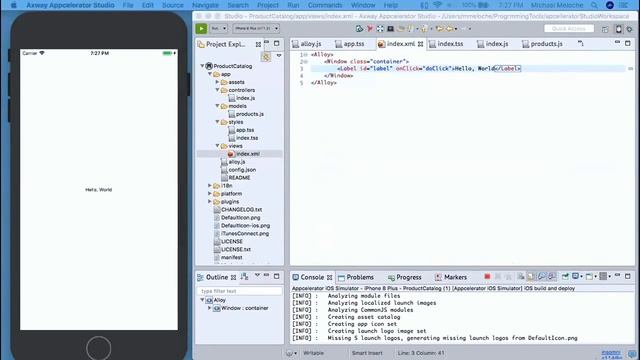Click the Apple menu logo
This screenshot has height=360, width=640.
pos(13,5)
